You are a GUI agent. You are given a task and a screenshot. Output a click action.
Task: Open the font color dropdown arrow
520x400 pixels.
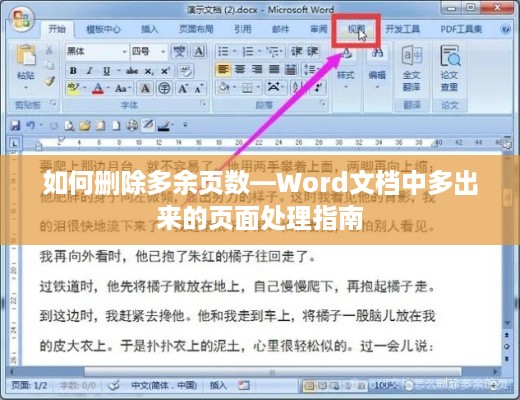click(x=108, y=88)
